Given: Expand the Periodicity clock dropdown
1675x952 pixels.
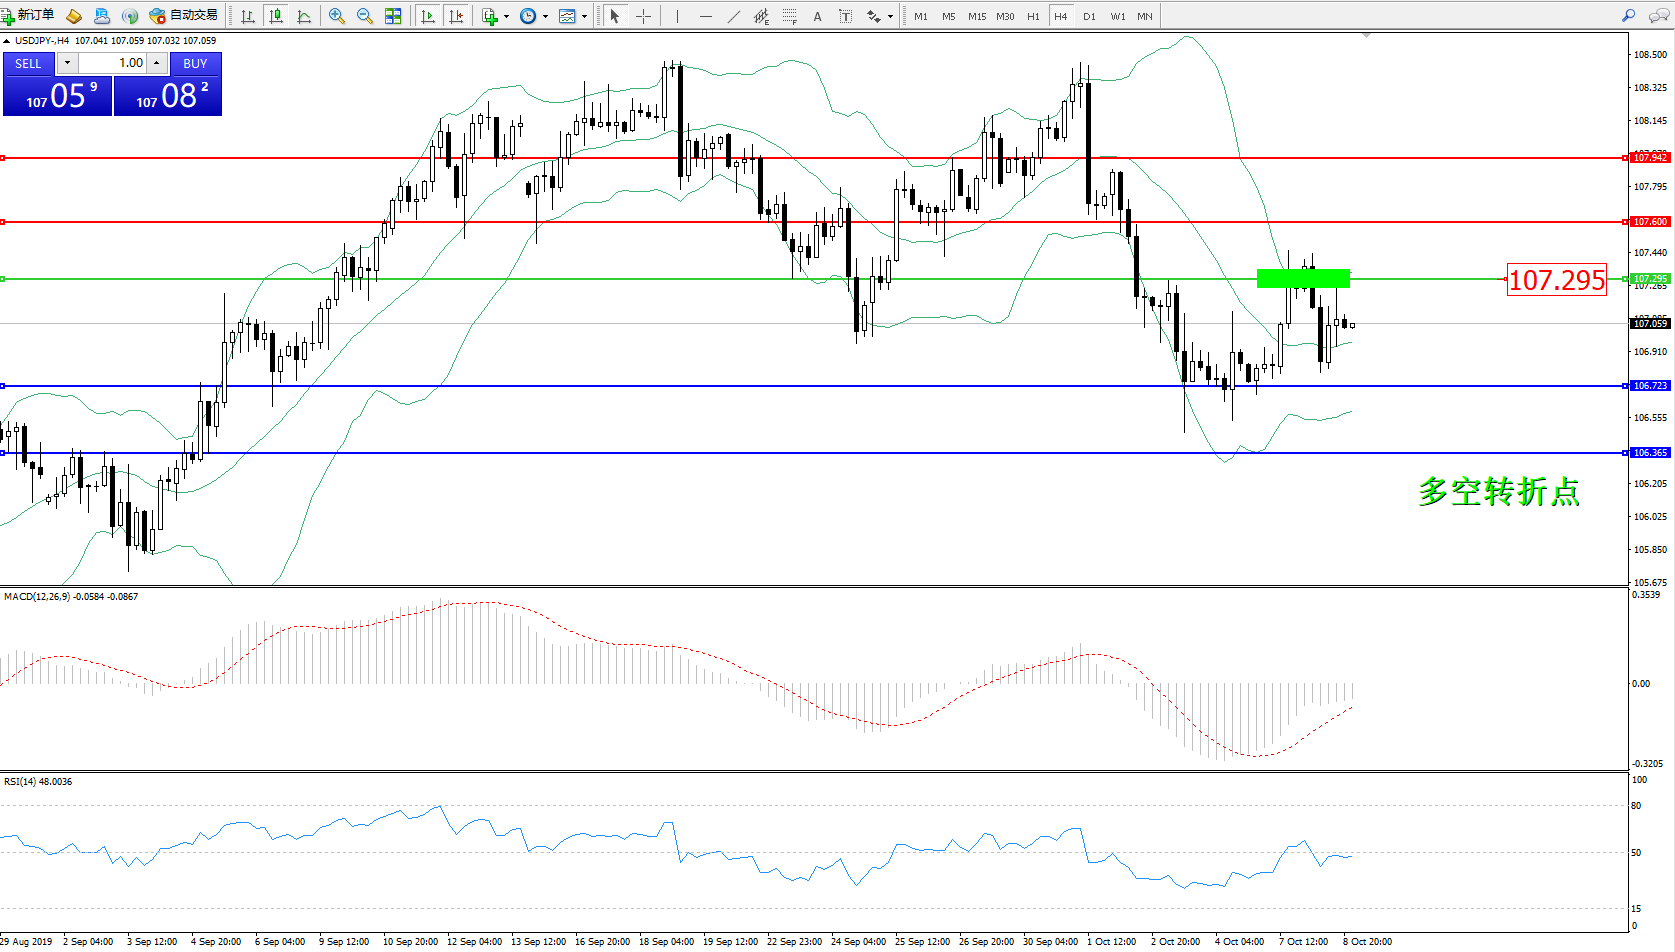Looking at the screenshot, I should point(545,16).
